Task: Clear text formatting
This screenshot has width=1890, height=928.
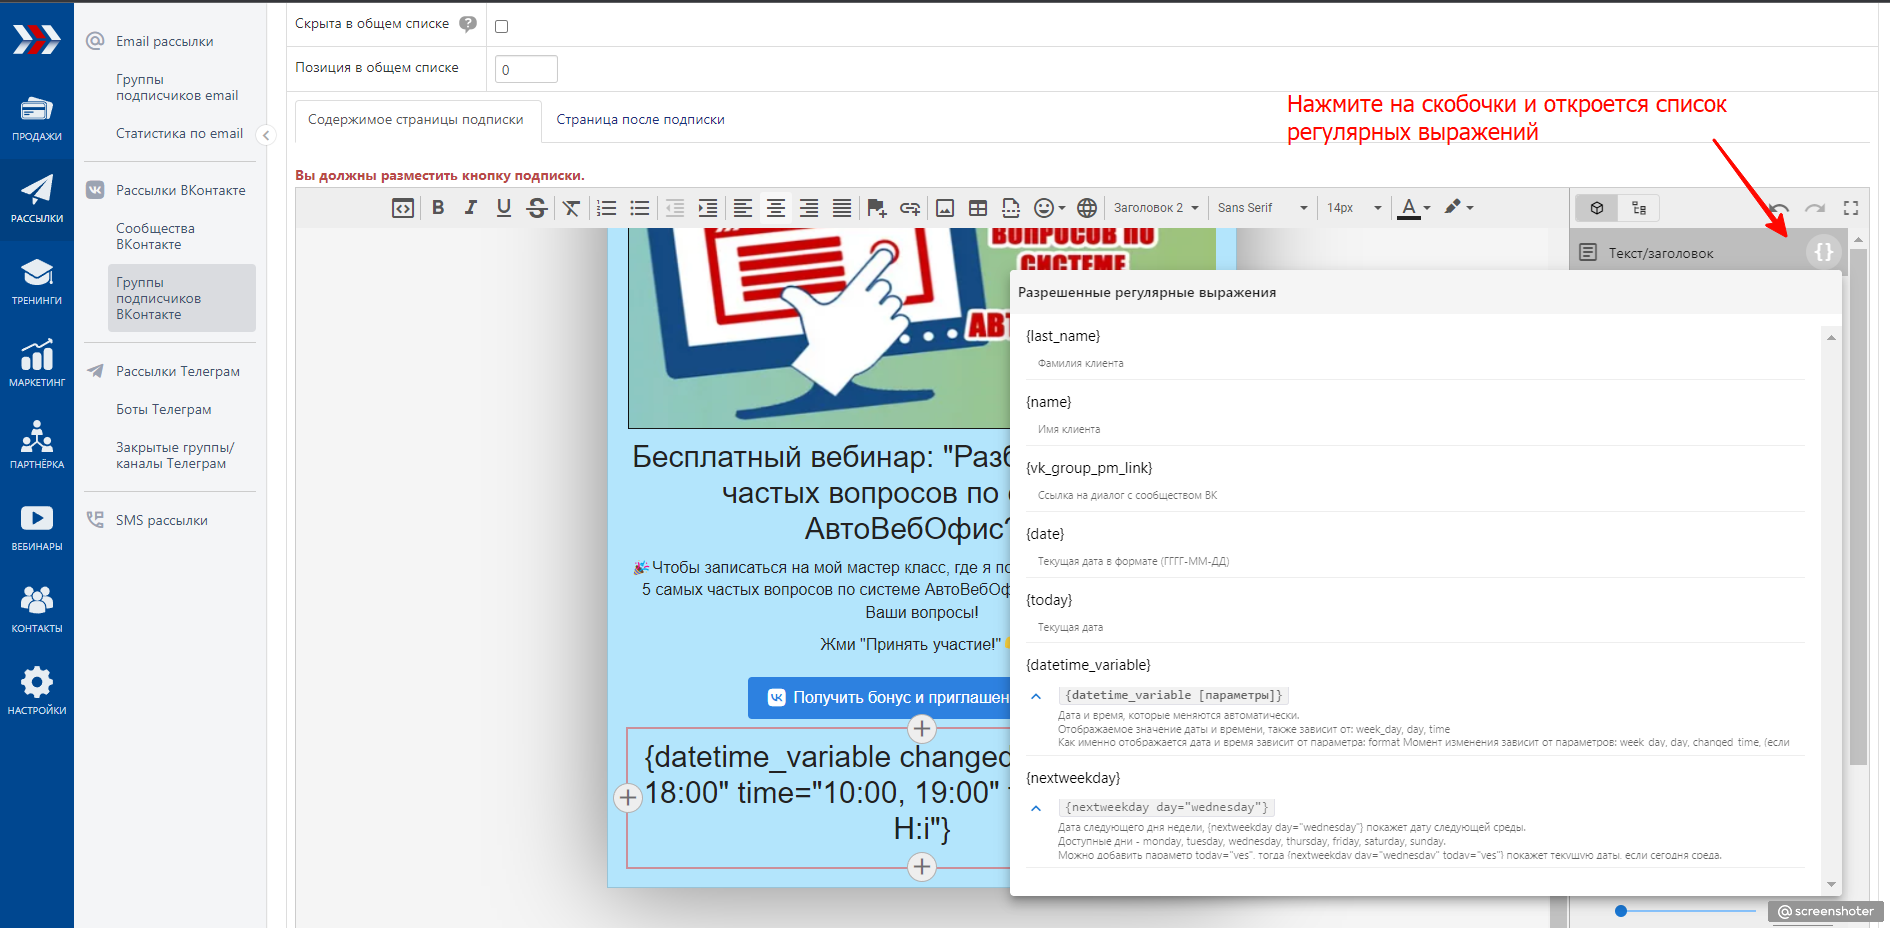Action: click(571, 208)
